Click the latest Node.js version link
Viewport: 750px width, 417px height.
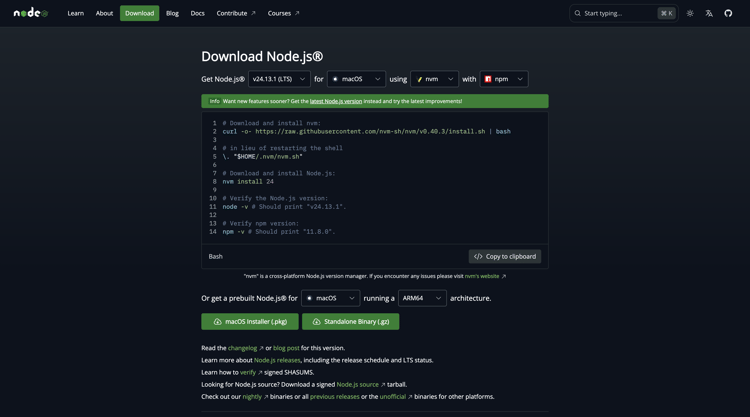coord(336,101)
